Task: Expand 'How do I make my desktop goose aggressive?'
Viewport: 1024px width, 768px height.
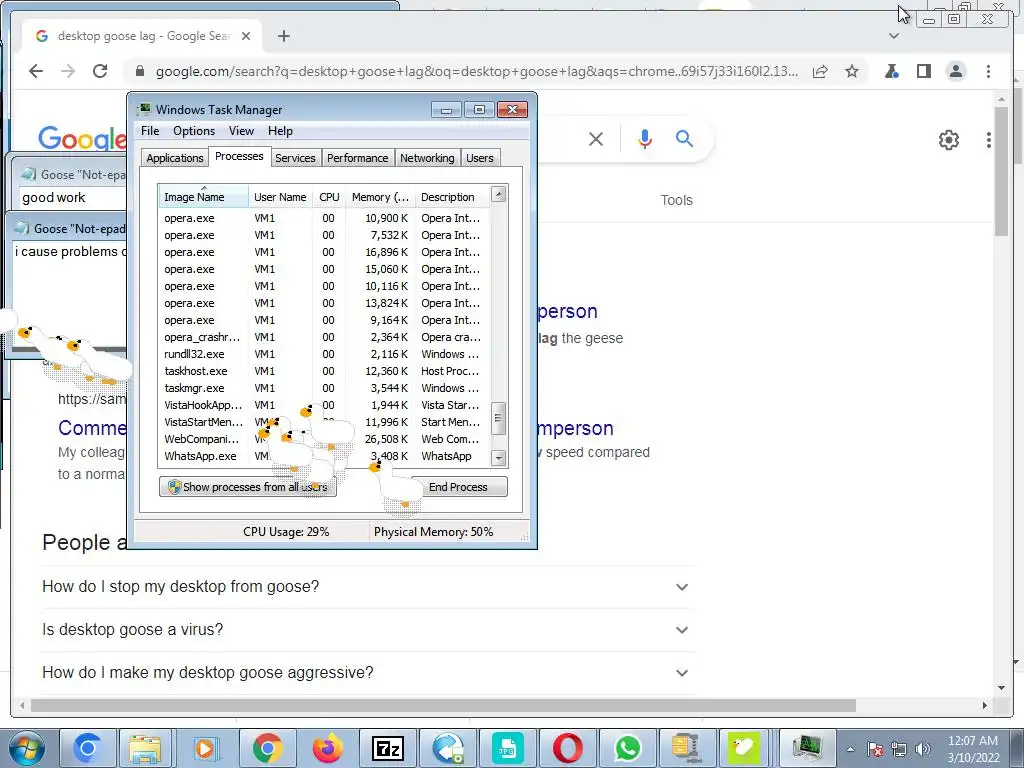Action: [x=366, y=673]
